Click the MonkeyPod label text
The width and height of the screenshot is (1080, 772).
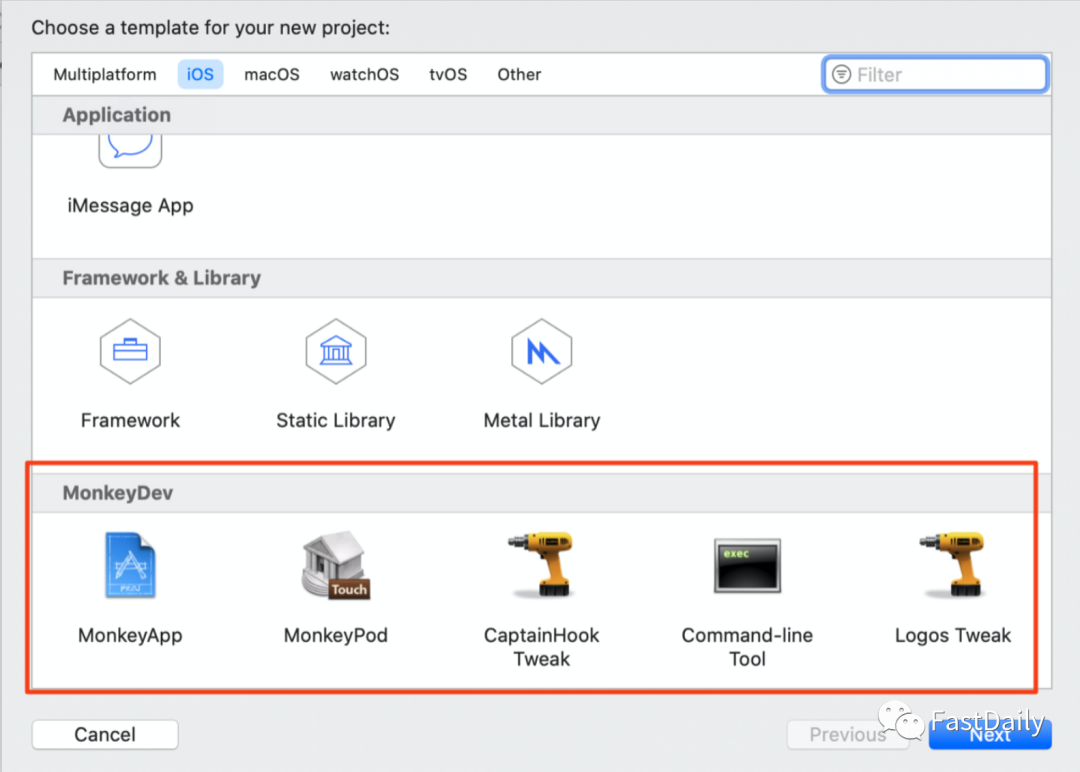click(336, 635)
